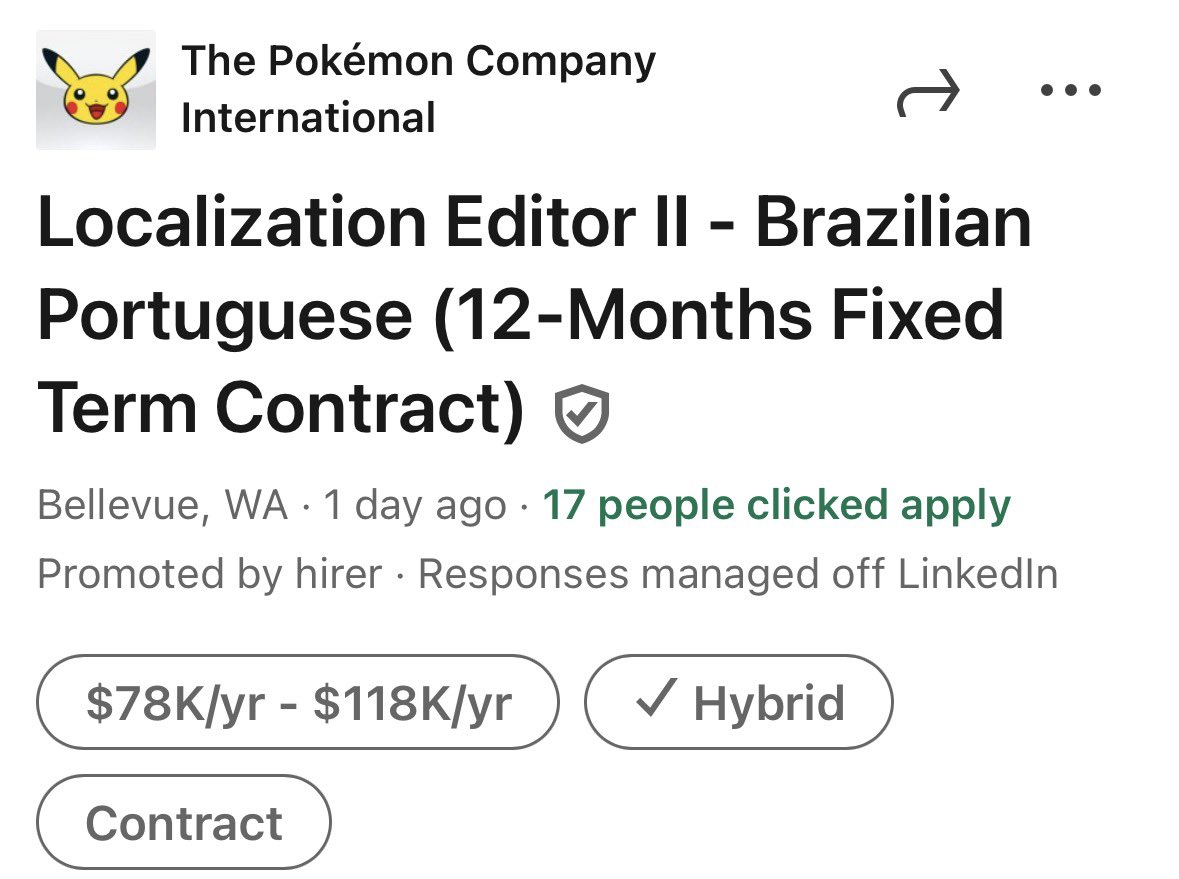Select the Contract job type chip

click(184, 823)
